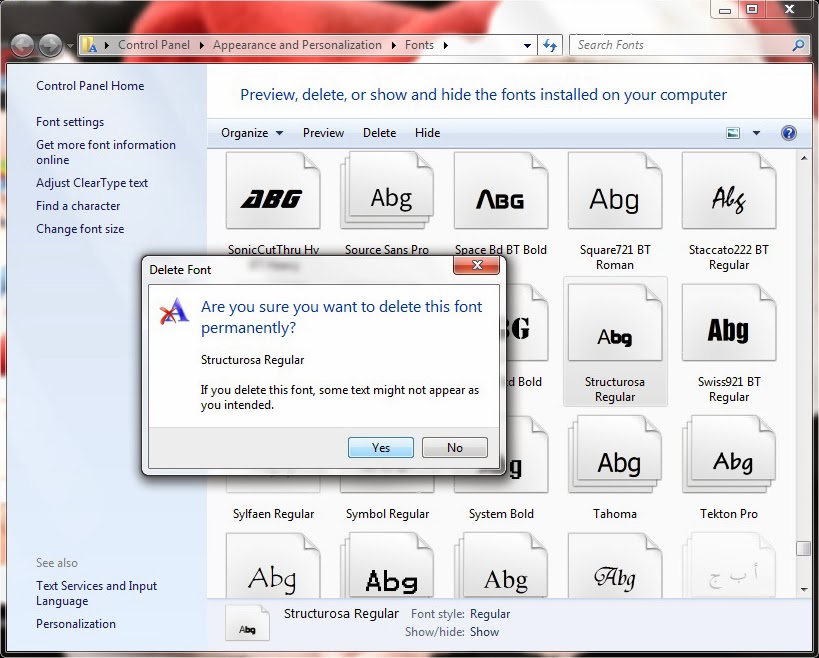Click the recent pages dropdown arrow by Forward

click(x=70, y=46)
